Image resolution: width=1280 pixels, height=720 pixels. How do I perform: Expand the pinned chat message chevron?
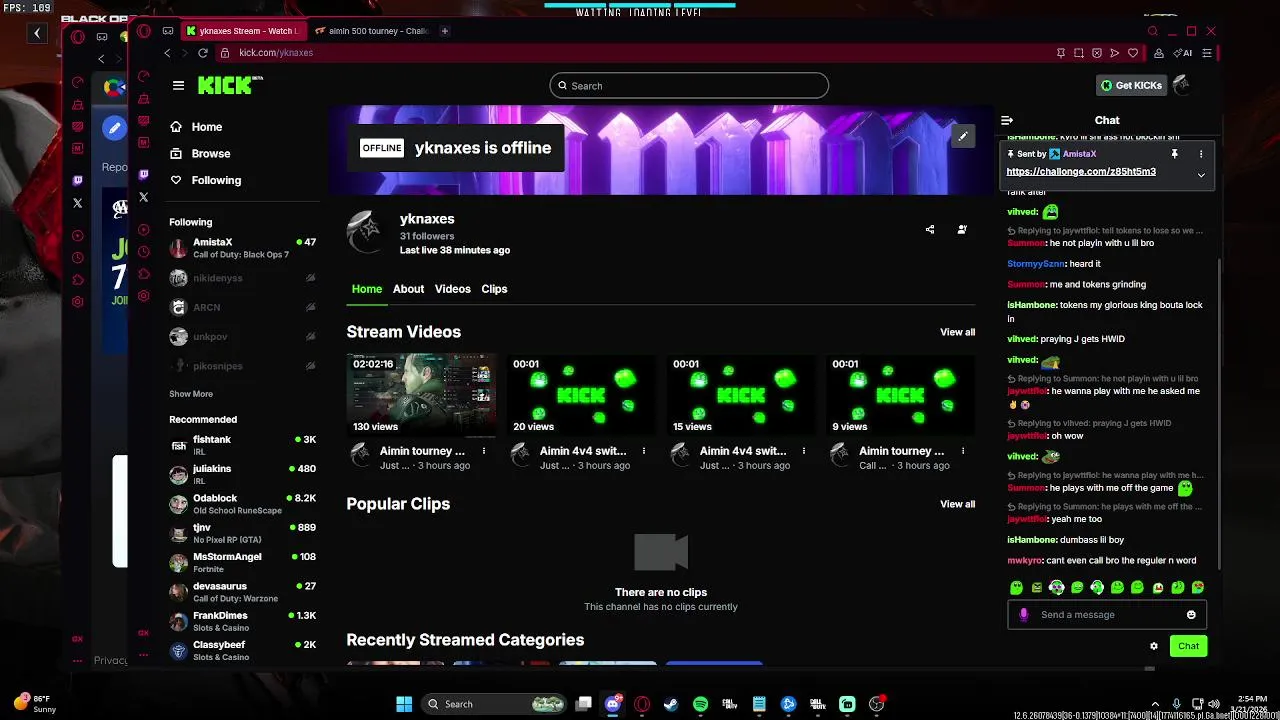[x=1201, y=175]
